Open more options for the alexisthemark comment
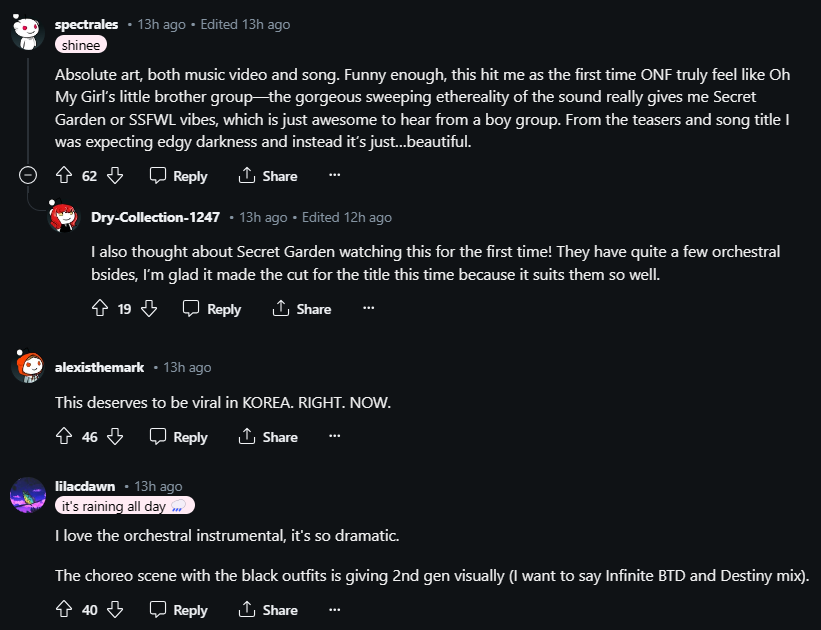The width and height of the screenshot is (821, 630). tap(334, 437)
